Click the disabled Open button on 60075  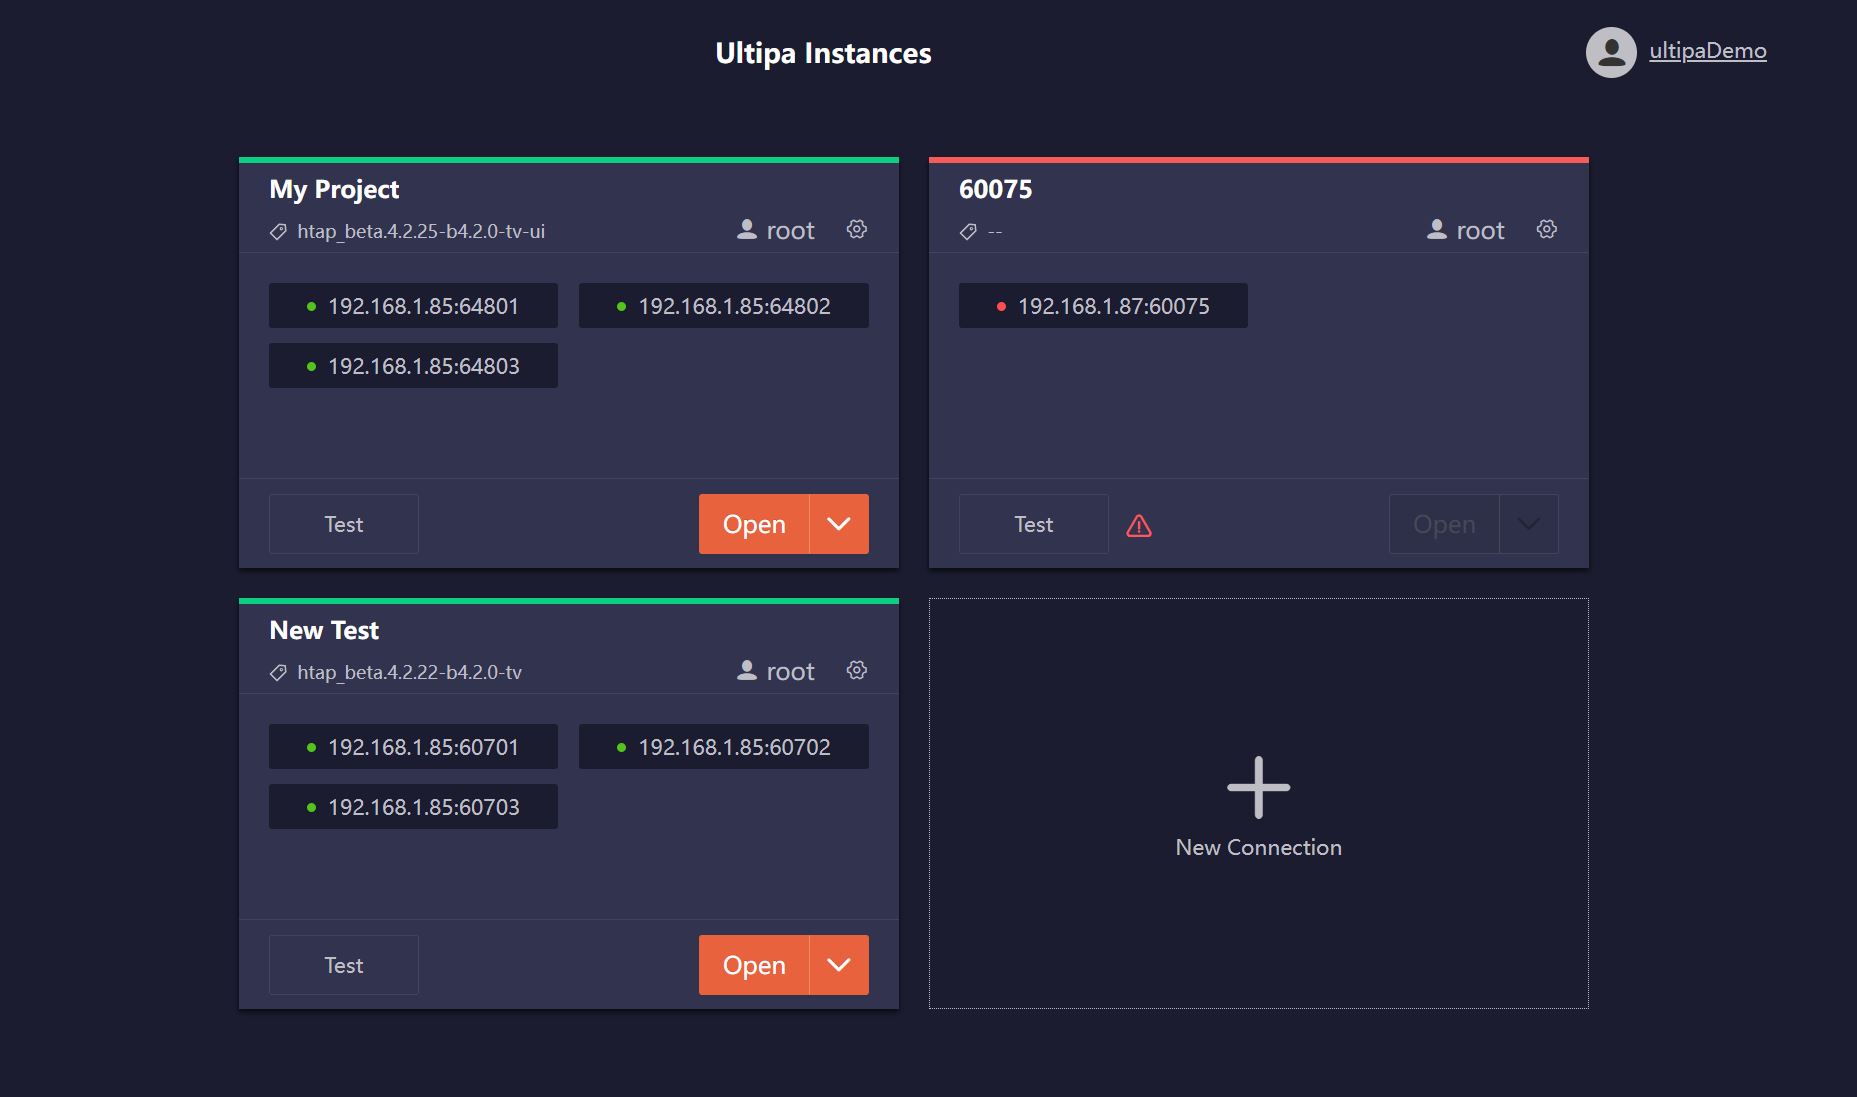1444,524
